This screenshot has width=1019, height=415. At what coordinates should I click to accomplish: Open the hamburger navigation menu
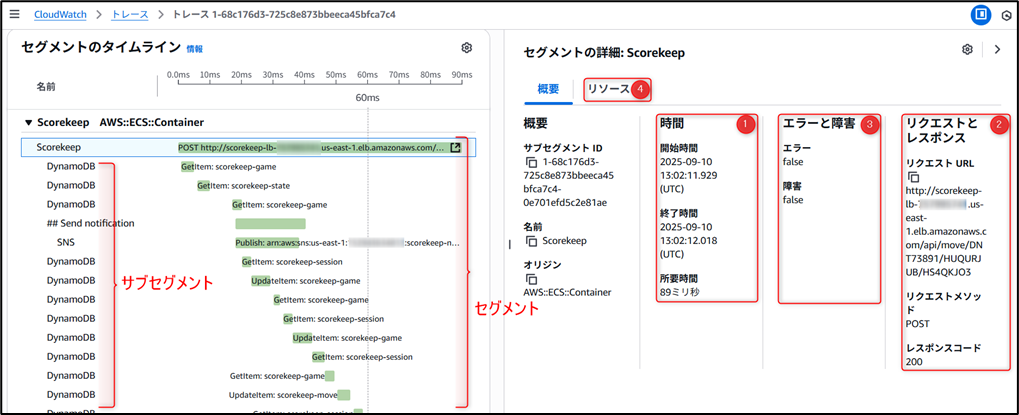coord(14,15)
